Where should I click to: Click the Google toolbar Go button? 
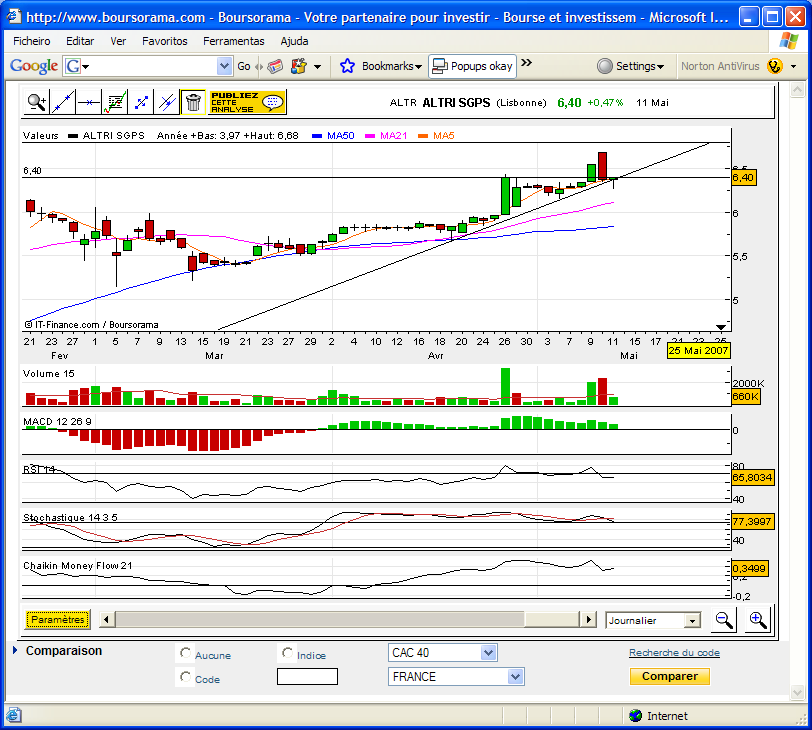point(244,66)
